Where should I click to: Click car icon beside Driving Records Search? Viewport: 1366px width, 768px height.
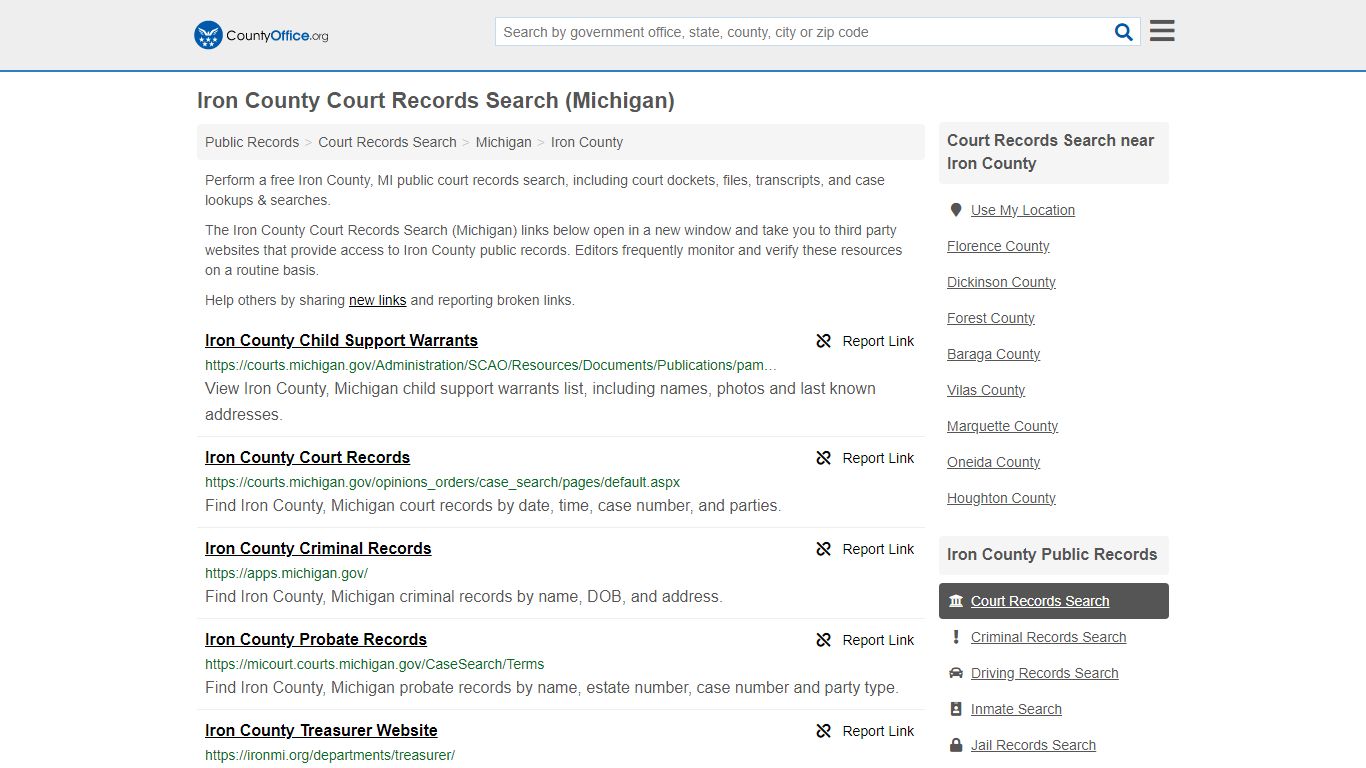point(956,673)
